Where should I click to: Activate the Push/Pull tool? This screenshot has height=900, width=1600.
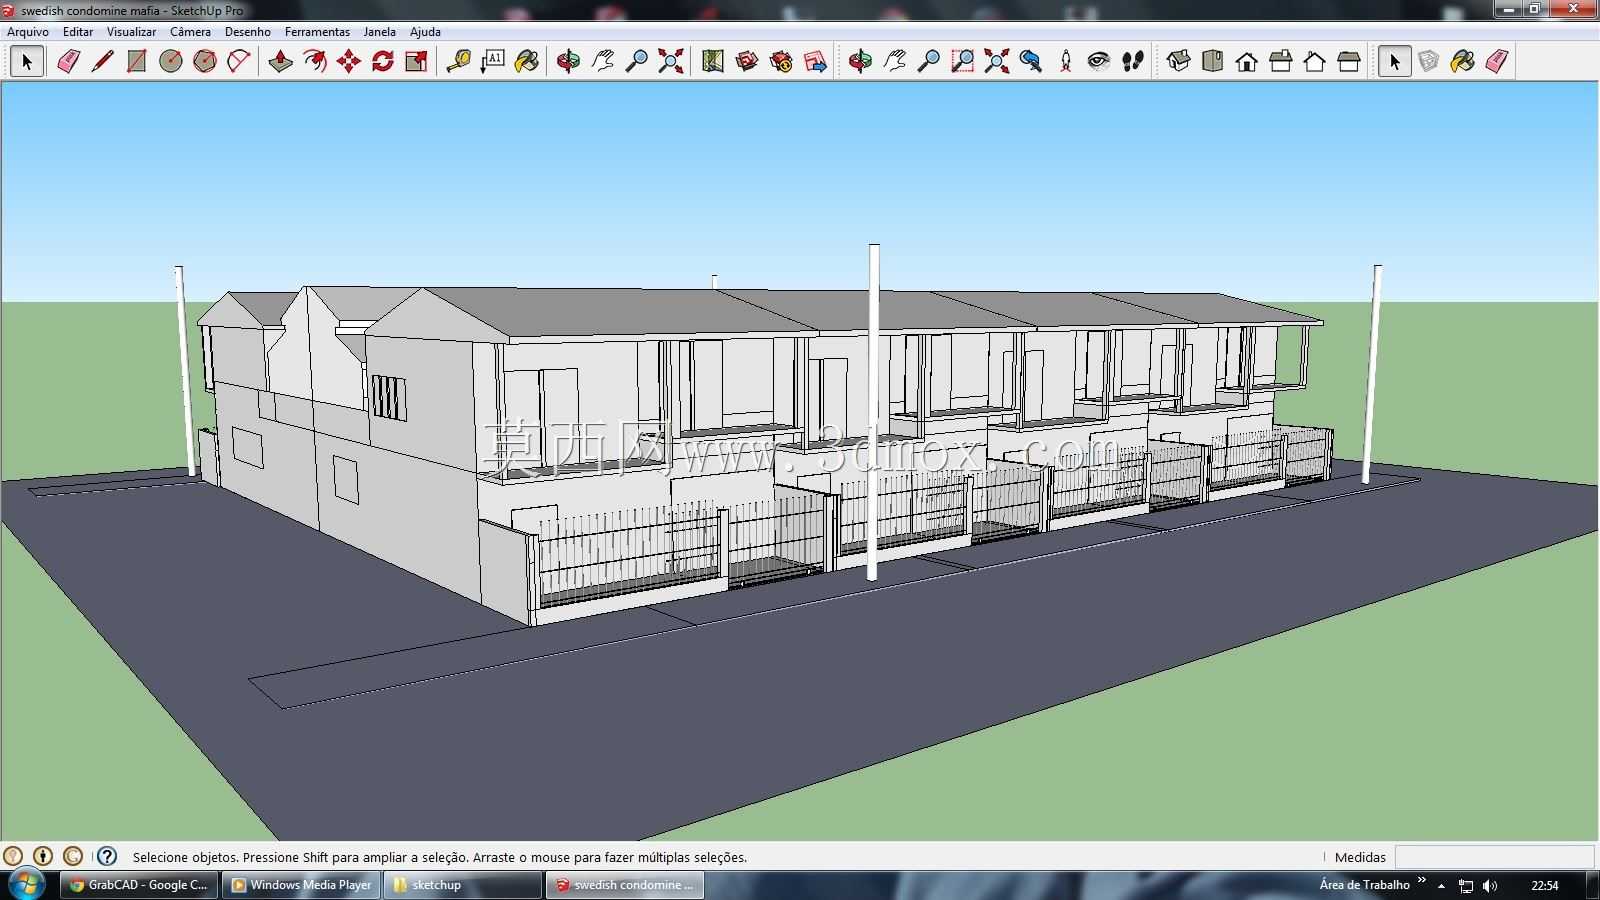click(280, 61)
